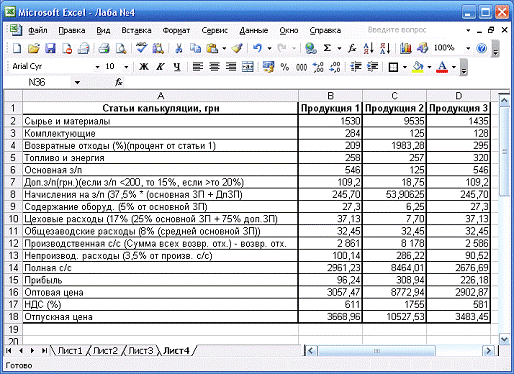Save the workbook with the floppy disk icon
Viewport: 514px width, 374px height.
(50, 48)
